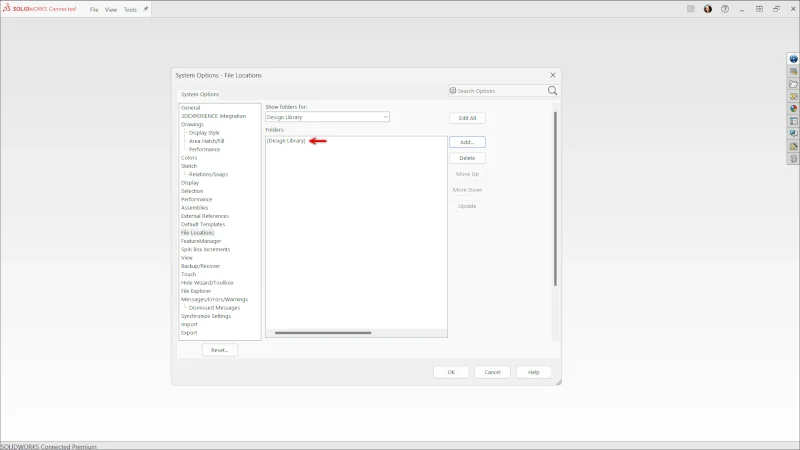800x450 pixels.
Task: Select Sketch in the options tree
Action: pos(189,166)
